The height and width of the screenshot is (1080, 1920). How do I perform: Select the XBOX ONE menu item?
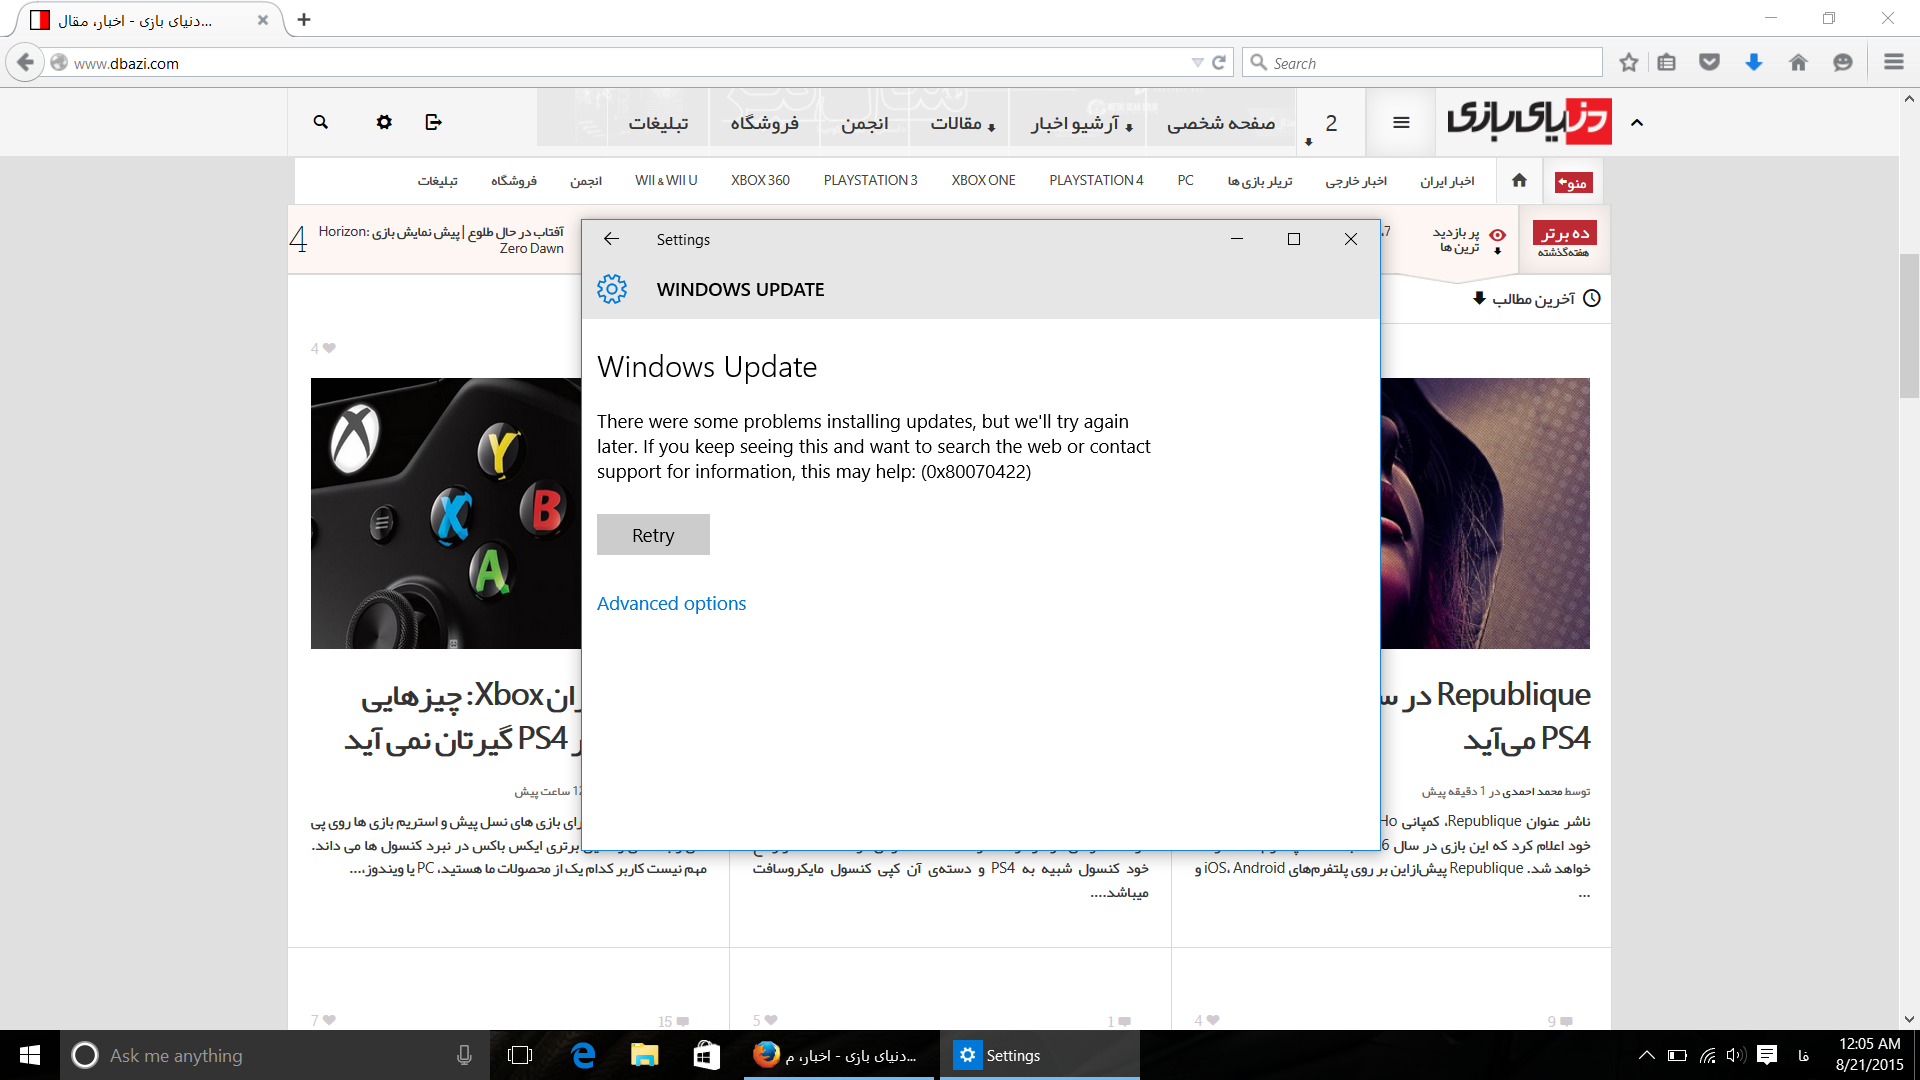tap(983, 180)
